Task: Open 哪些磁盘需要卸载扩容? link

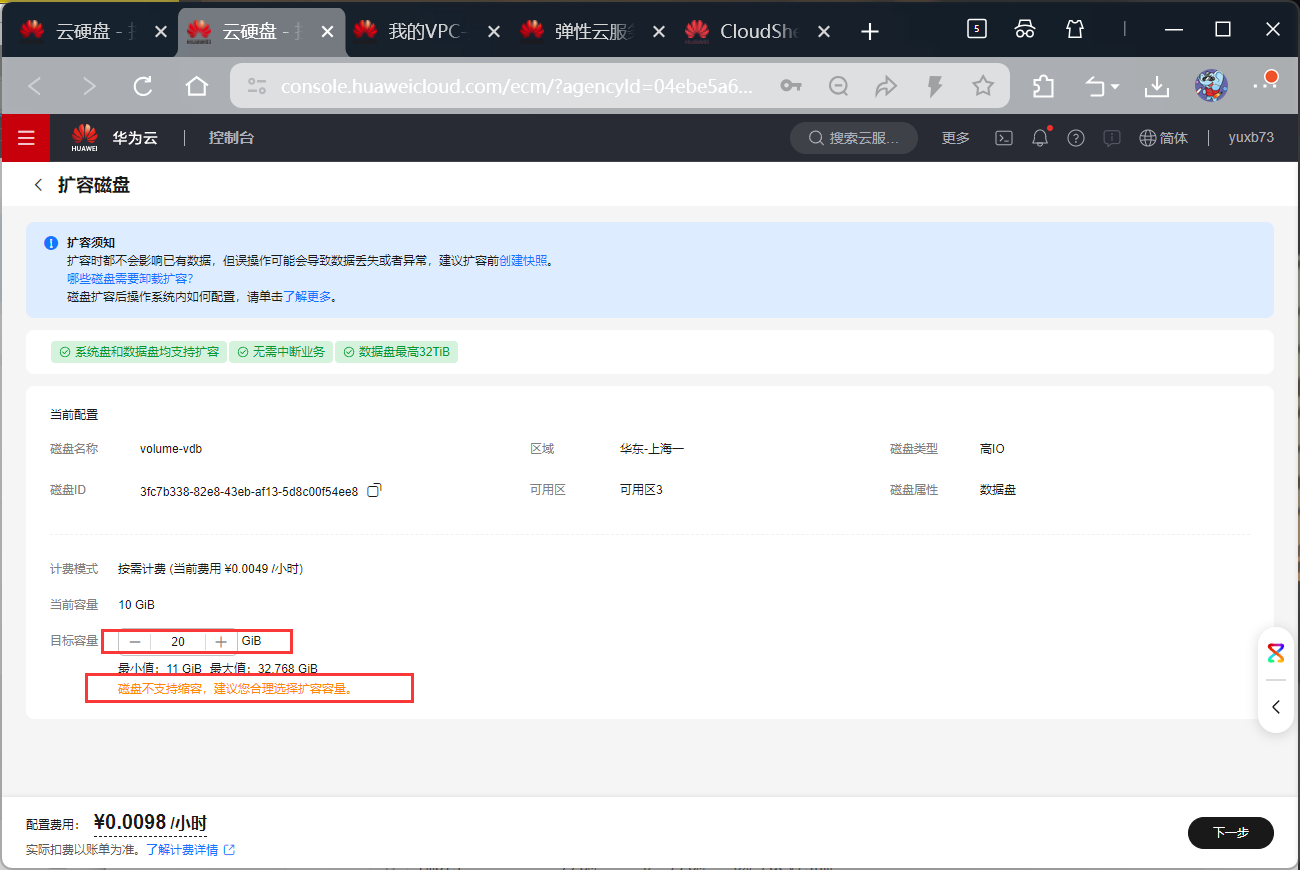Action: click(x=130, y=278)
